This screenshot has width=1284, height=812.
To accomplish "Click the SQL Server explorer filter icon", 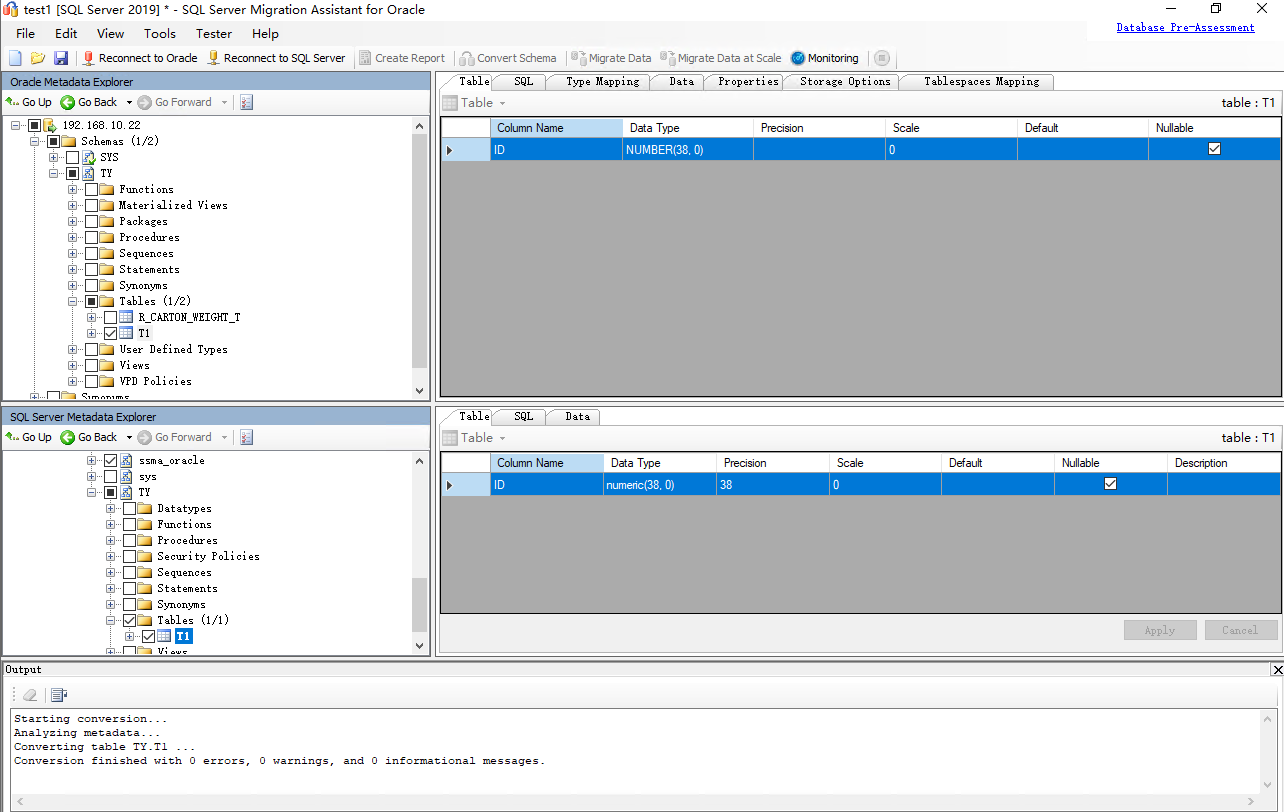I will [x=247, y=437].
